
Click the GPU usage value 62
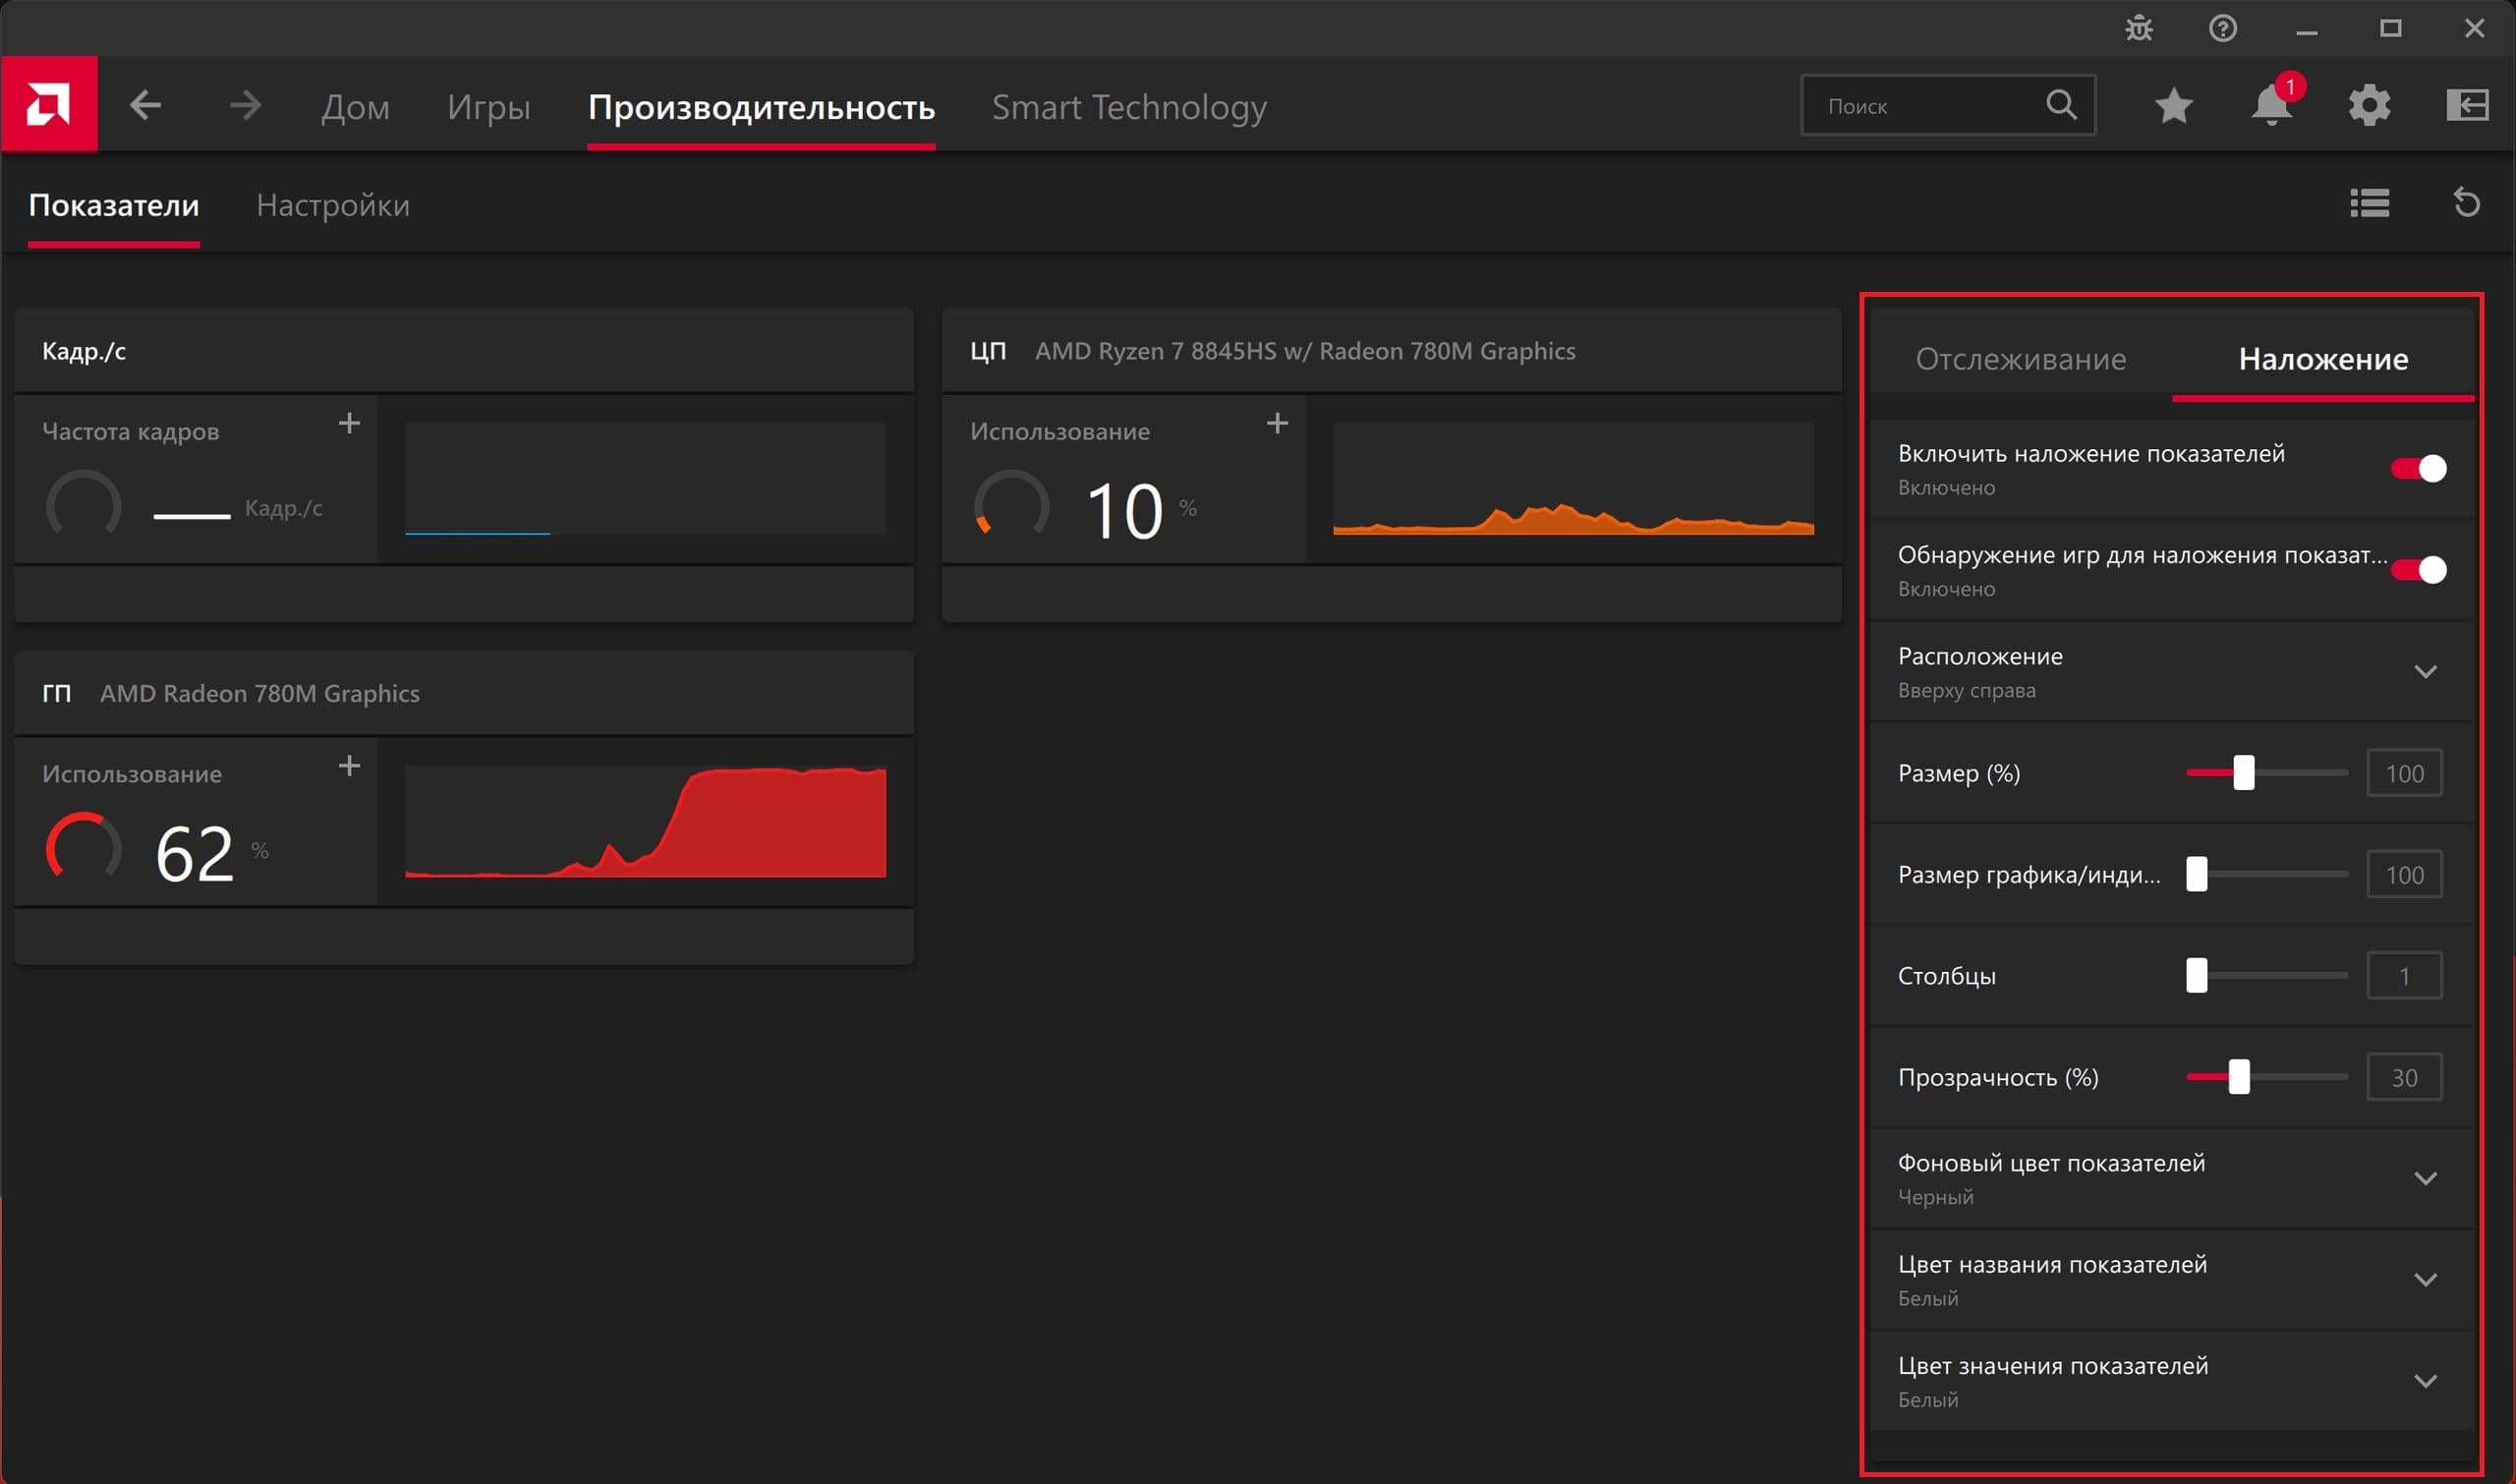[194, 853]
